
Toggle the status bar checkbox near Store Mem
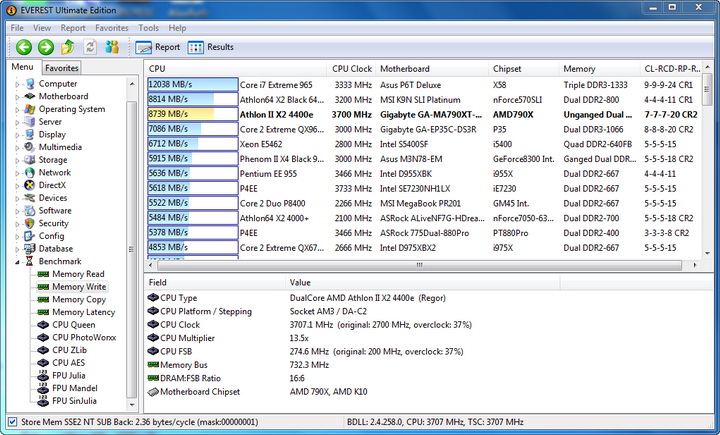pos(12,422)
